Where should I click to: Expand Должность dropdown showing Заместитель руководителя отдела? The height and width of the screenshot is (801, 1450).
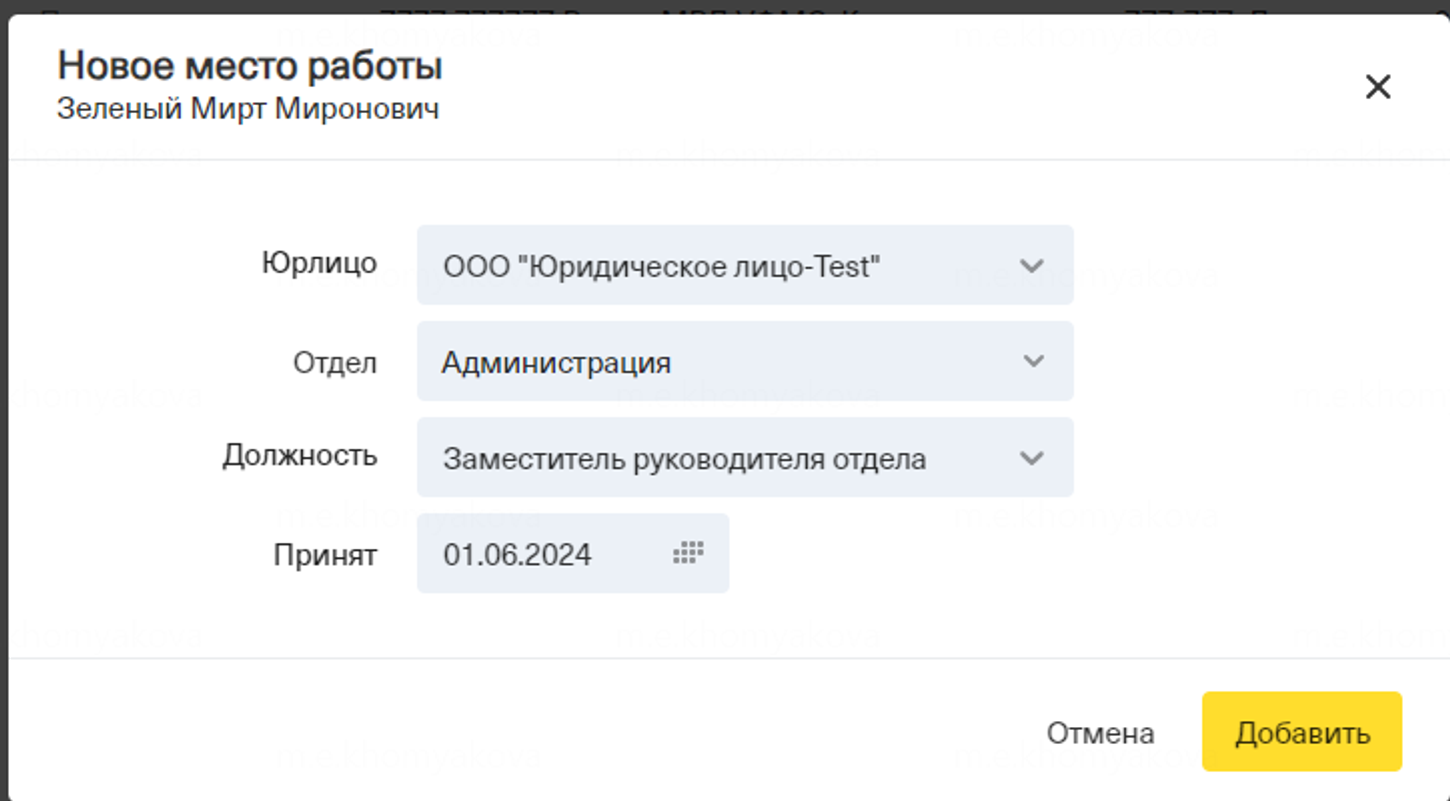(700, 459)
